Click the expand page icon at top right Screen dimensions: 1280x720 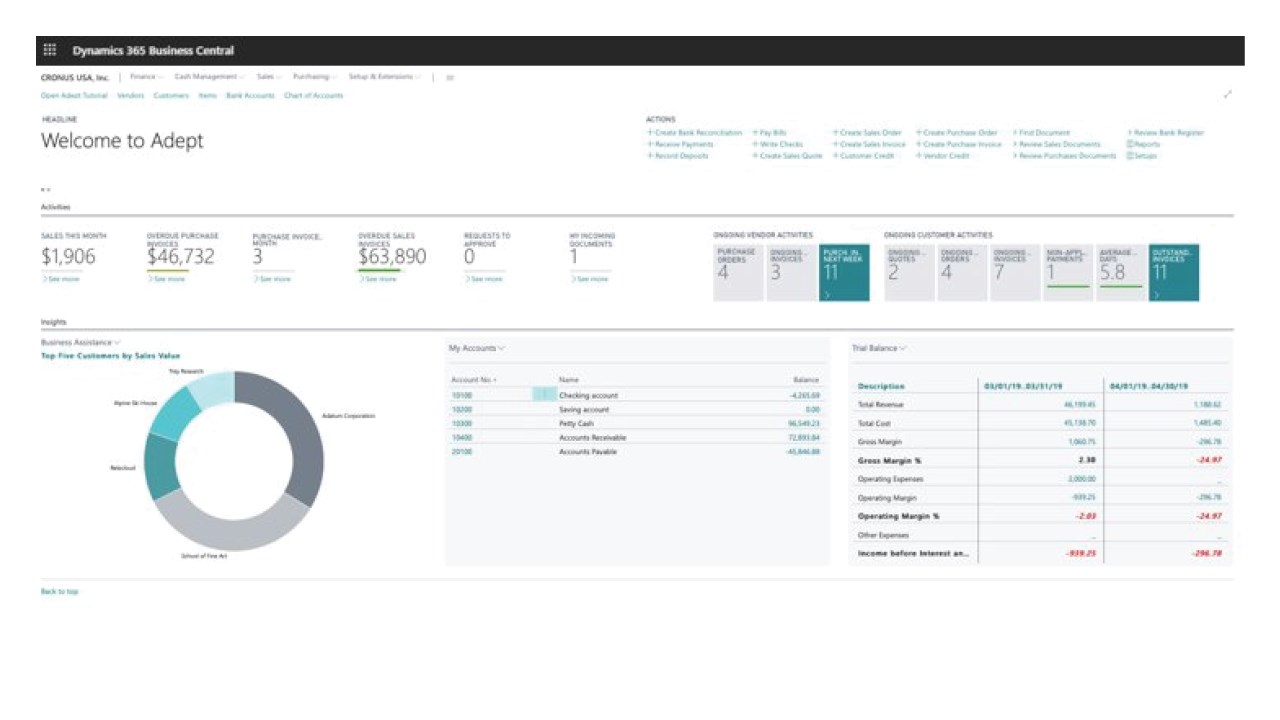[1228, 95]
